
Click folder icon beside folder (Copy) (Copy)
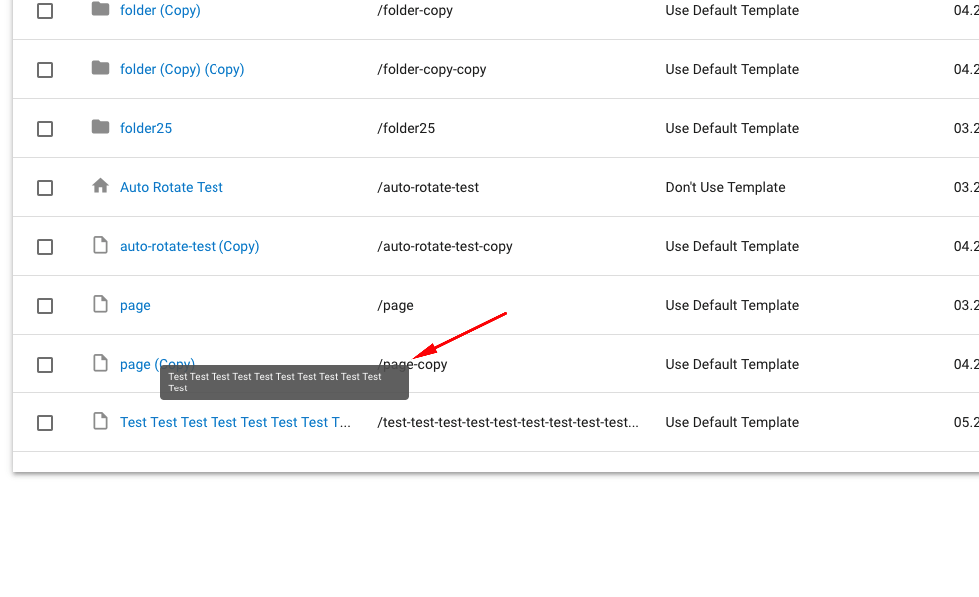pyautogui.click(x=101, y=67)
